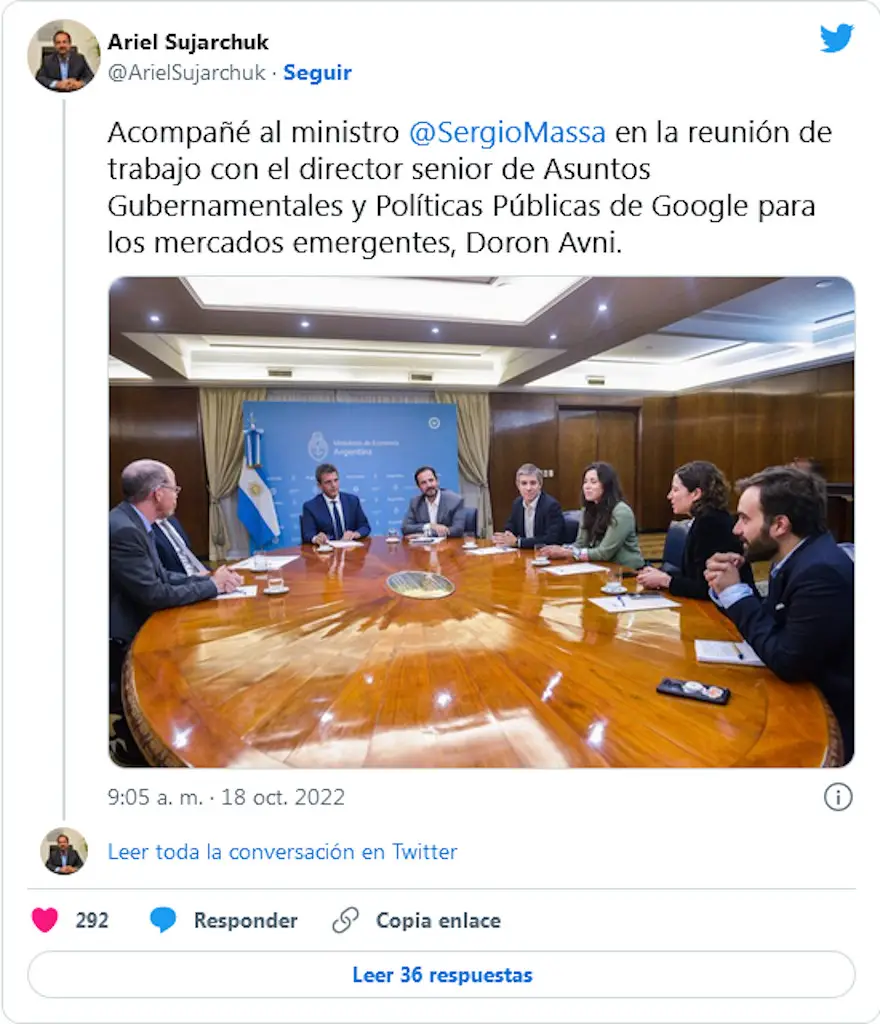
Task: Click the Copia enlace label
Action: 438,920
